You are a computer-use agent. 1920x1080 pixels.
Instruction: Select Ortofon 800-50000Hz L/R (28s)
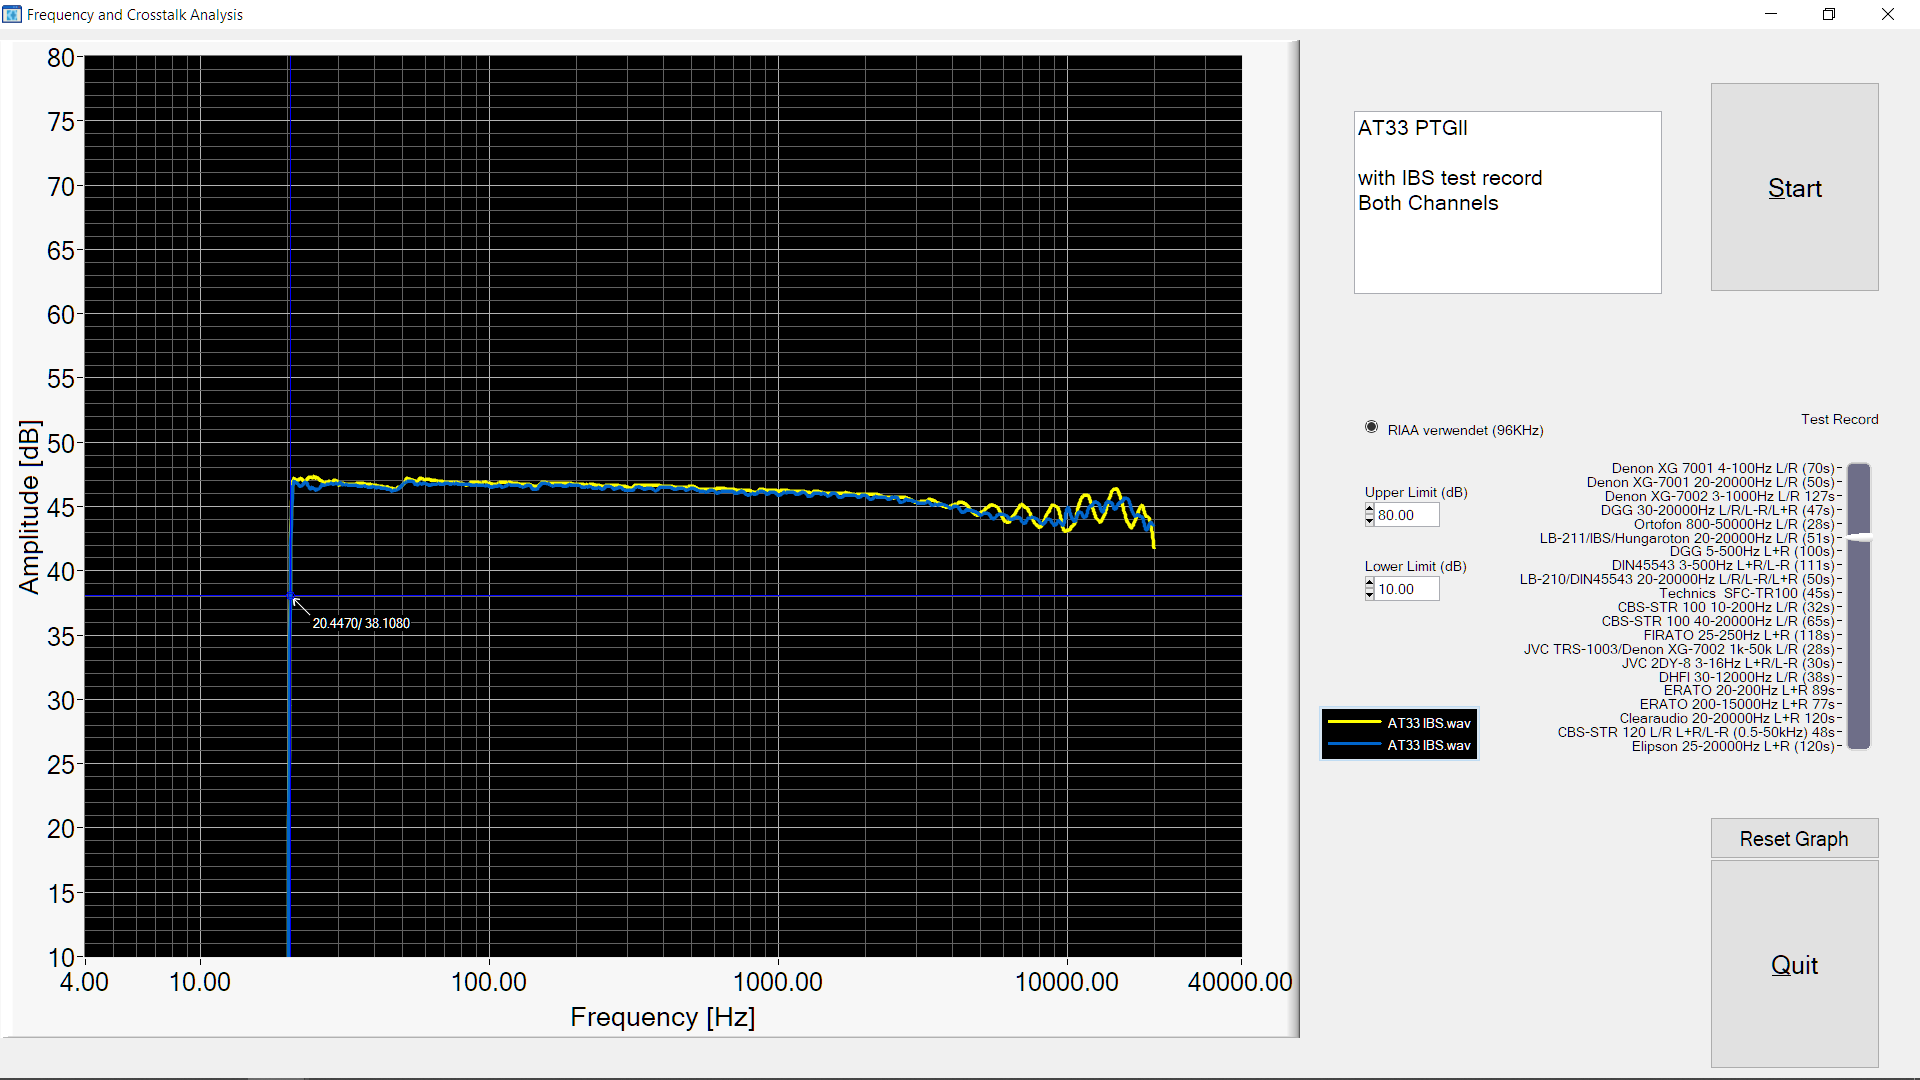(x=1735, y=524)
